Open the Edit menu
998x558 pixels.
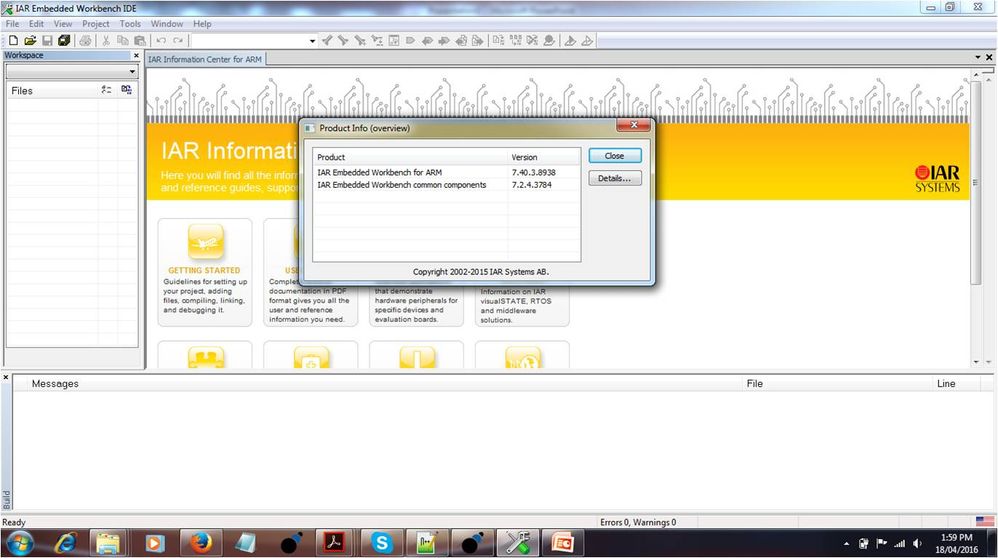[36, 24]
